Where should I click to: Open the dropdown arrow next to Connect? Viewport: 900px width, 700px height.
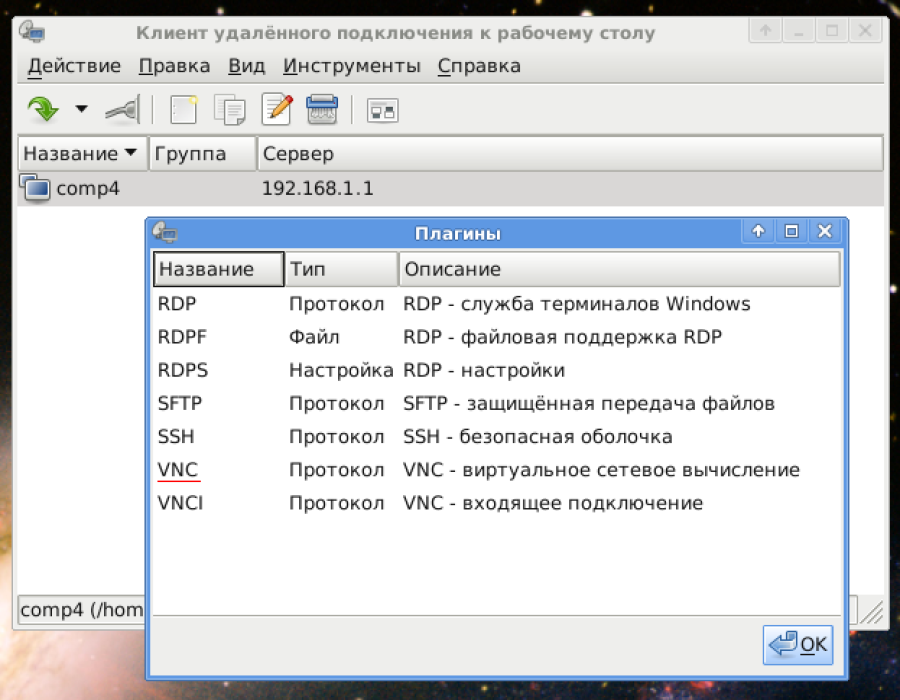(x=82, y=108)
